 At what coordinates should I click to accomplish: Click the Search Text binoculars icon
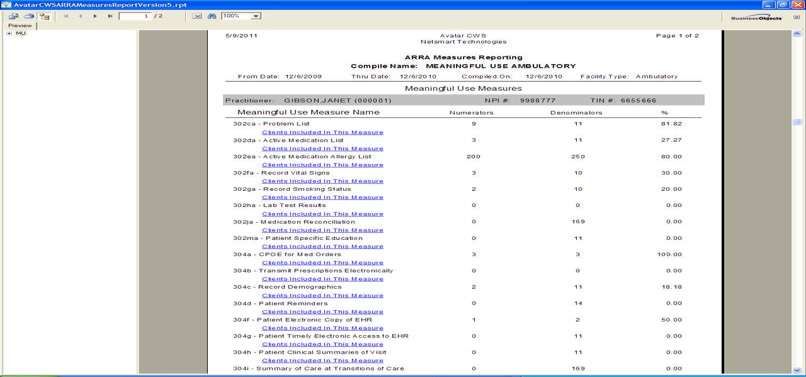211,16
